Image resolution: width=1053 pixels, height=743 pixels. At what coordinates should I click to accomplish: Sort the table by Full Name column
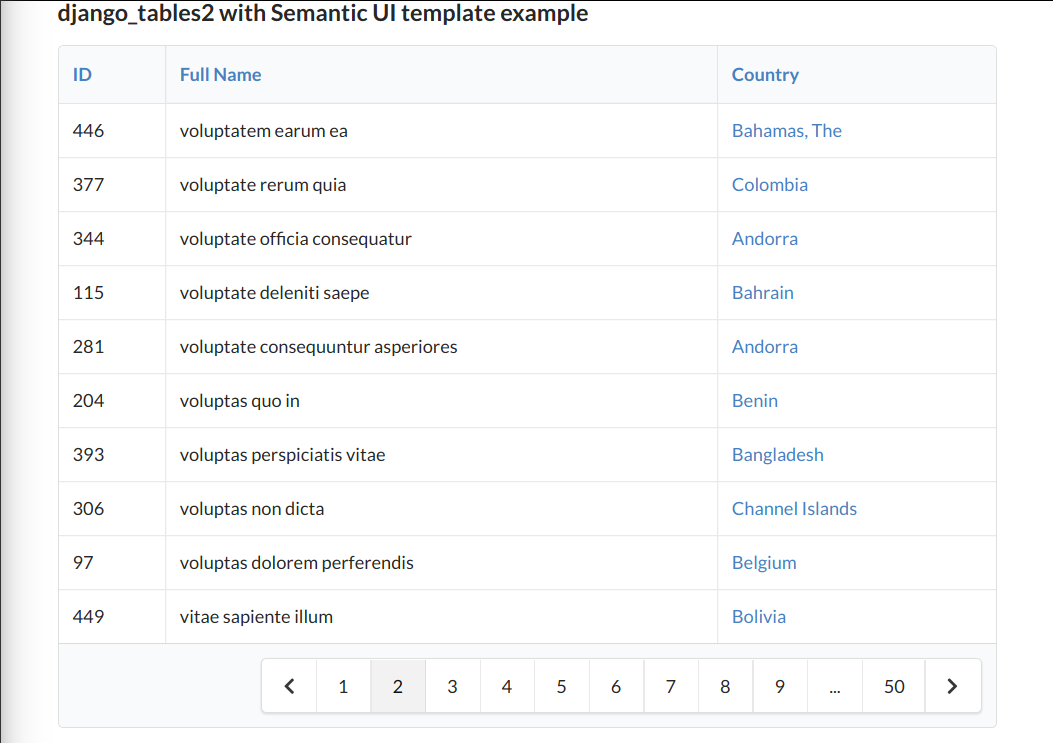pos(220,74)
